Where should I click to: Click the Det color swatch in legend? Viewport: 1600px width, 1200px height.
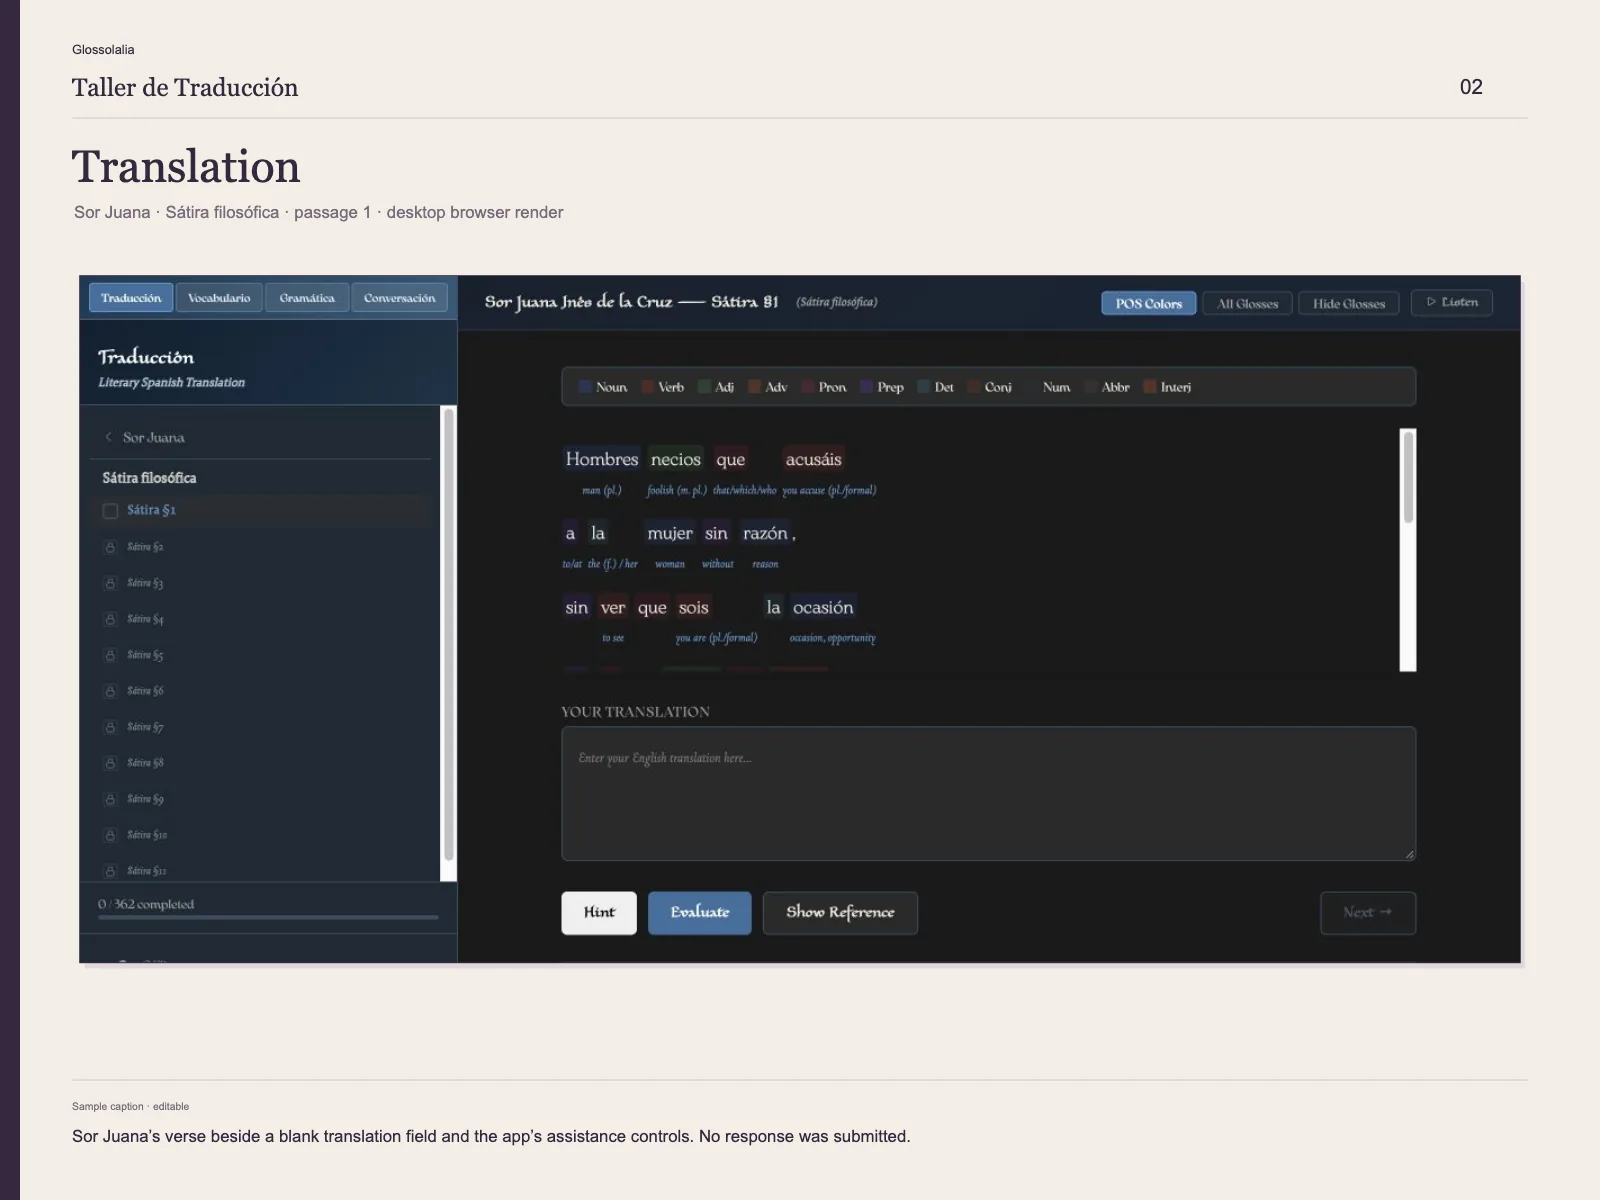pos(924,387)
